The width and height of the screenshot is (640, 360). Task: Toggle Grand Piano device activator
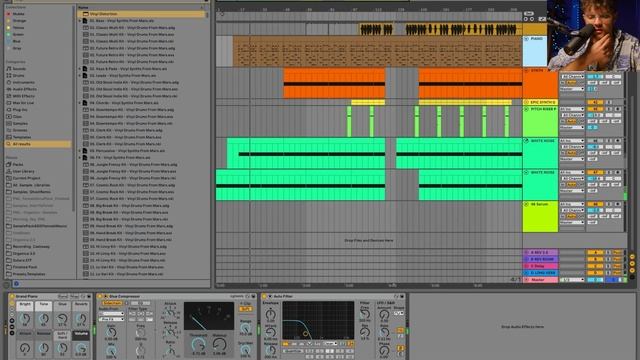click(12, 296)
